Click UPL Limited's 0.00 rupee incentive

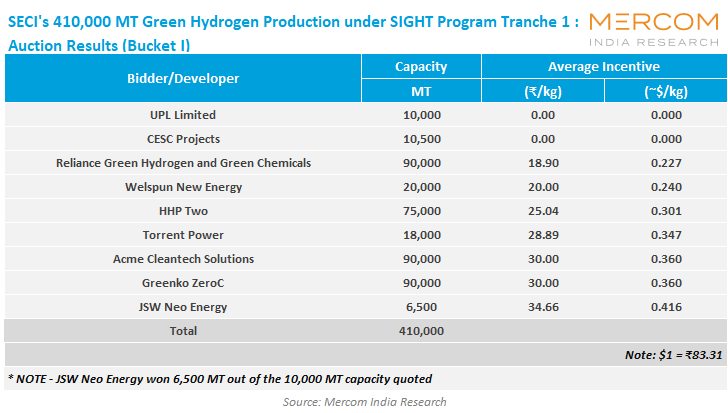tap(543, 115)
